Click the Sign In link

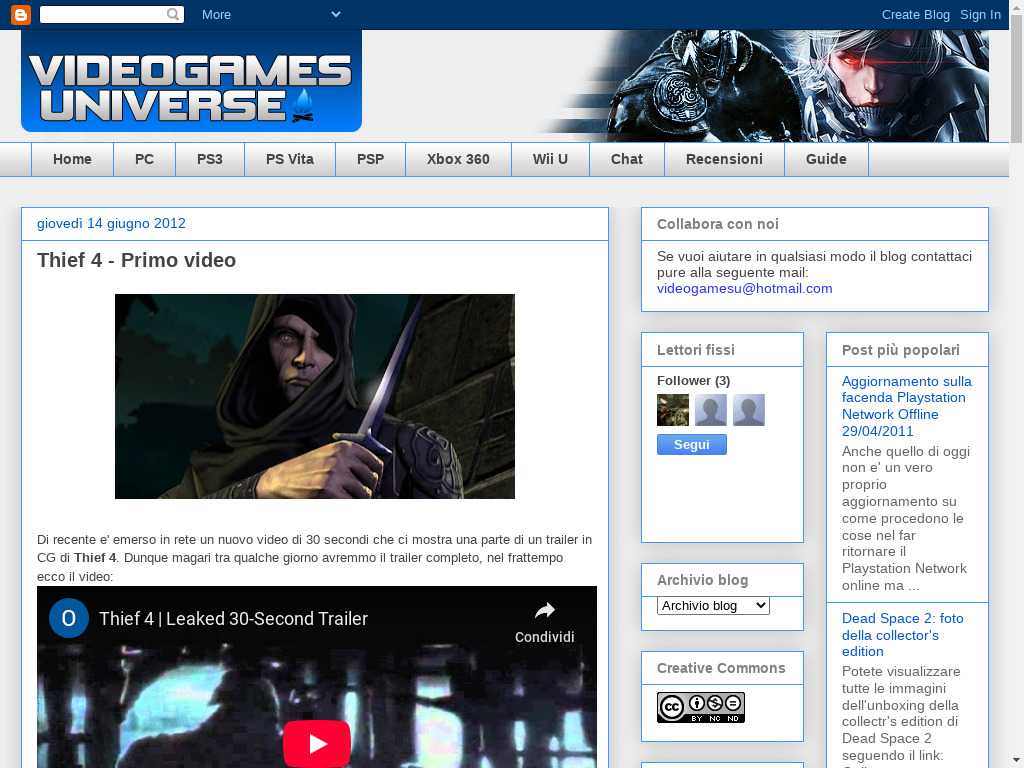click(980, 14)
